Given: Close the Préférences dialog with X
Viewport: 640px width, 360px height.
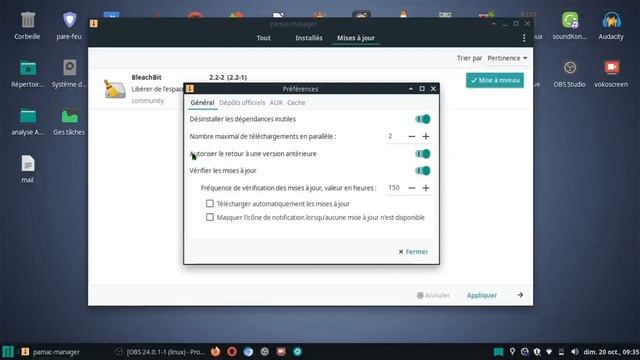Looking at the screenshot, I should pos(433,89).
